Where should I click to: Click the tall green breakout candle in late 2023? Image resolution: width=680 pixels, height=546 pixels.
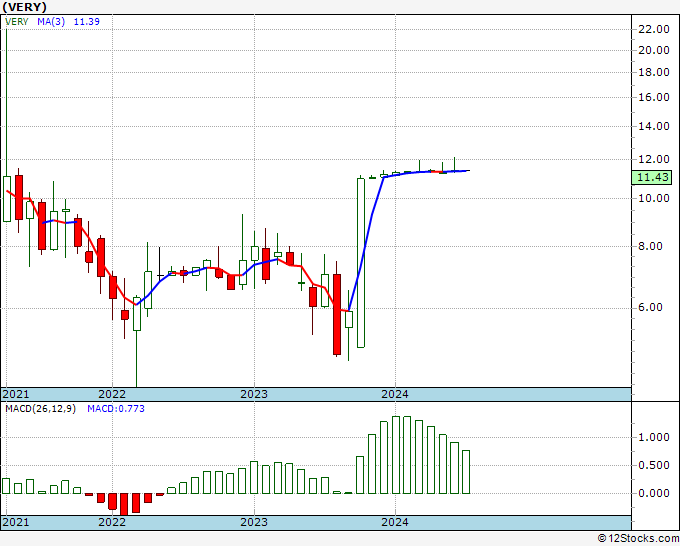pyautogui.click(x=361, y=263)
